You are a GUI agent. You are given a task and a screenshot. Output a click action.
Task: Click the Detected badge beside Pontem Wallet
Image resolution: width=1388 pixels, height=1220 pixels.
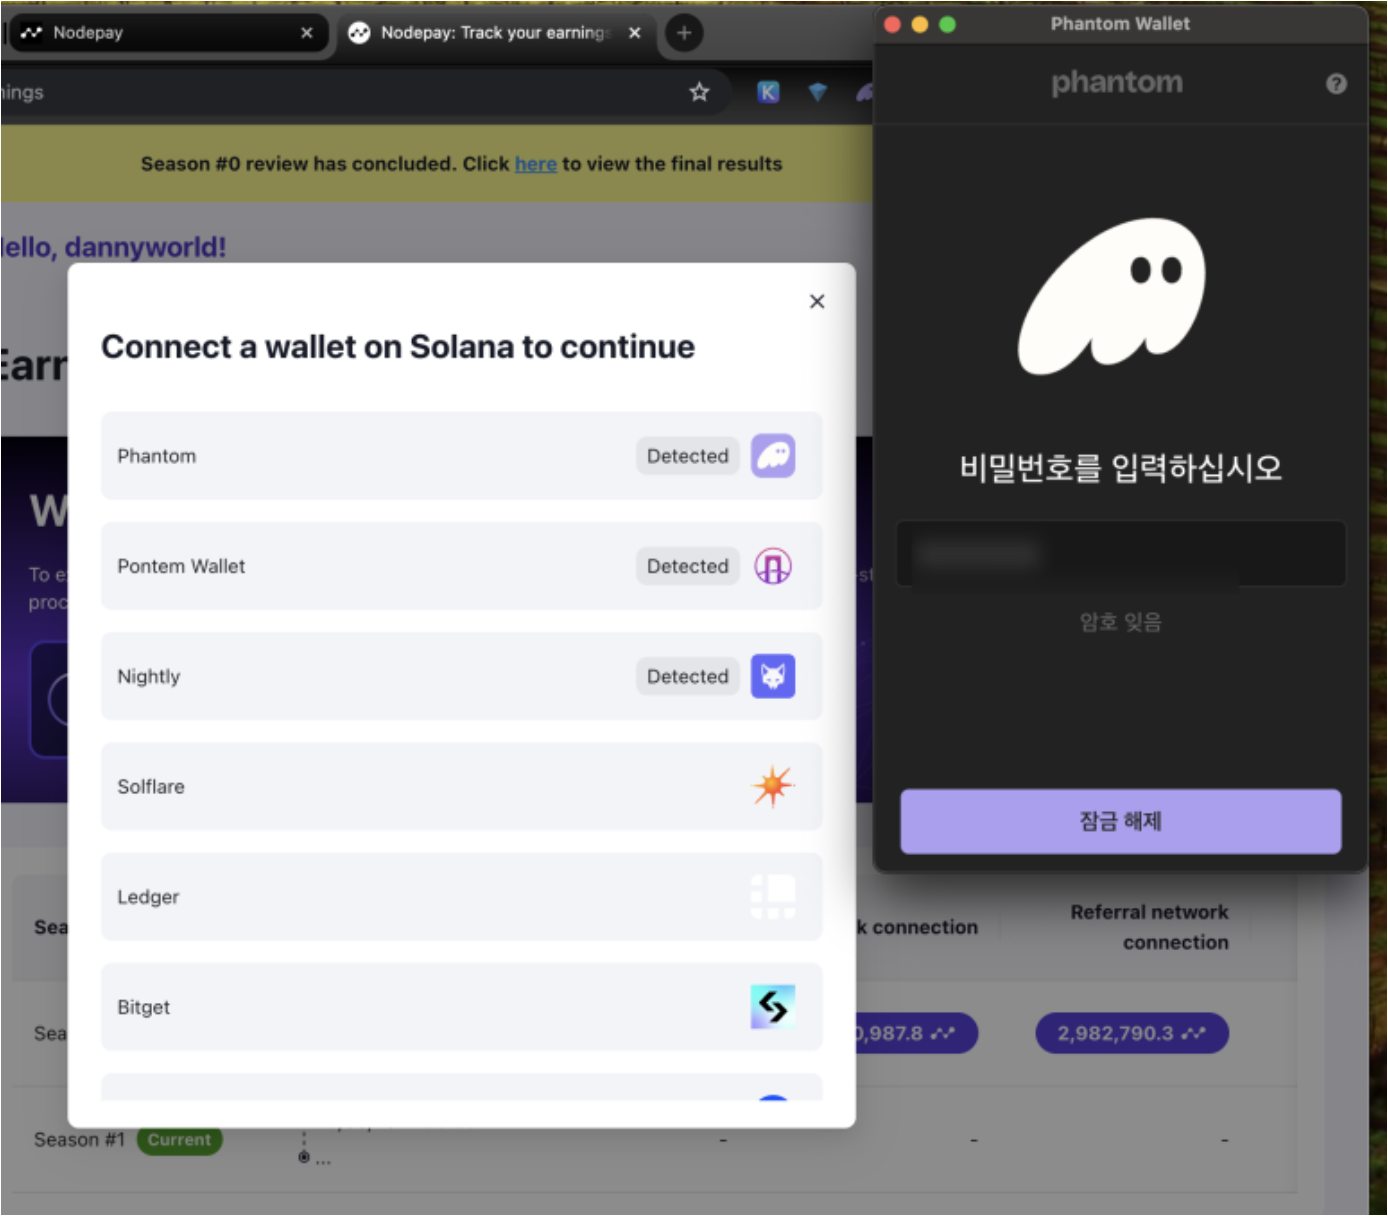(688, 566)
